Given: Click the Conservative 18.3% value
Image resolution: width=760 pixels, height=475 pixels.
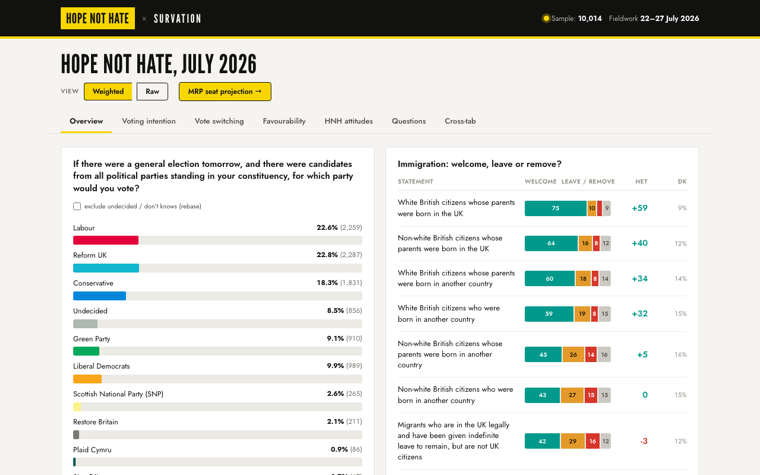Looking at the screenshot, I should click(x=327, y=283).
